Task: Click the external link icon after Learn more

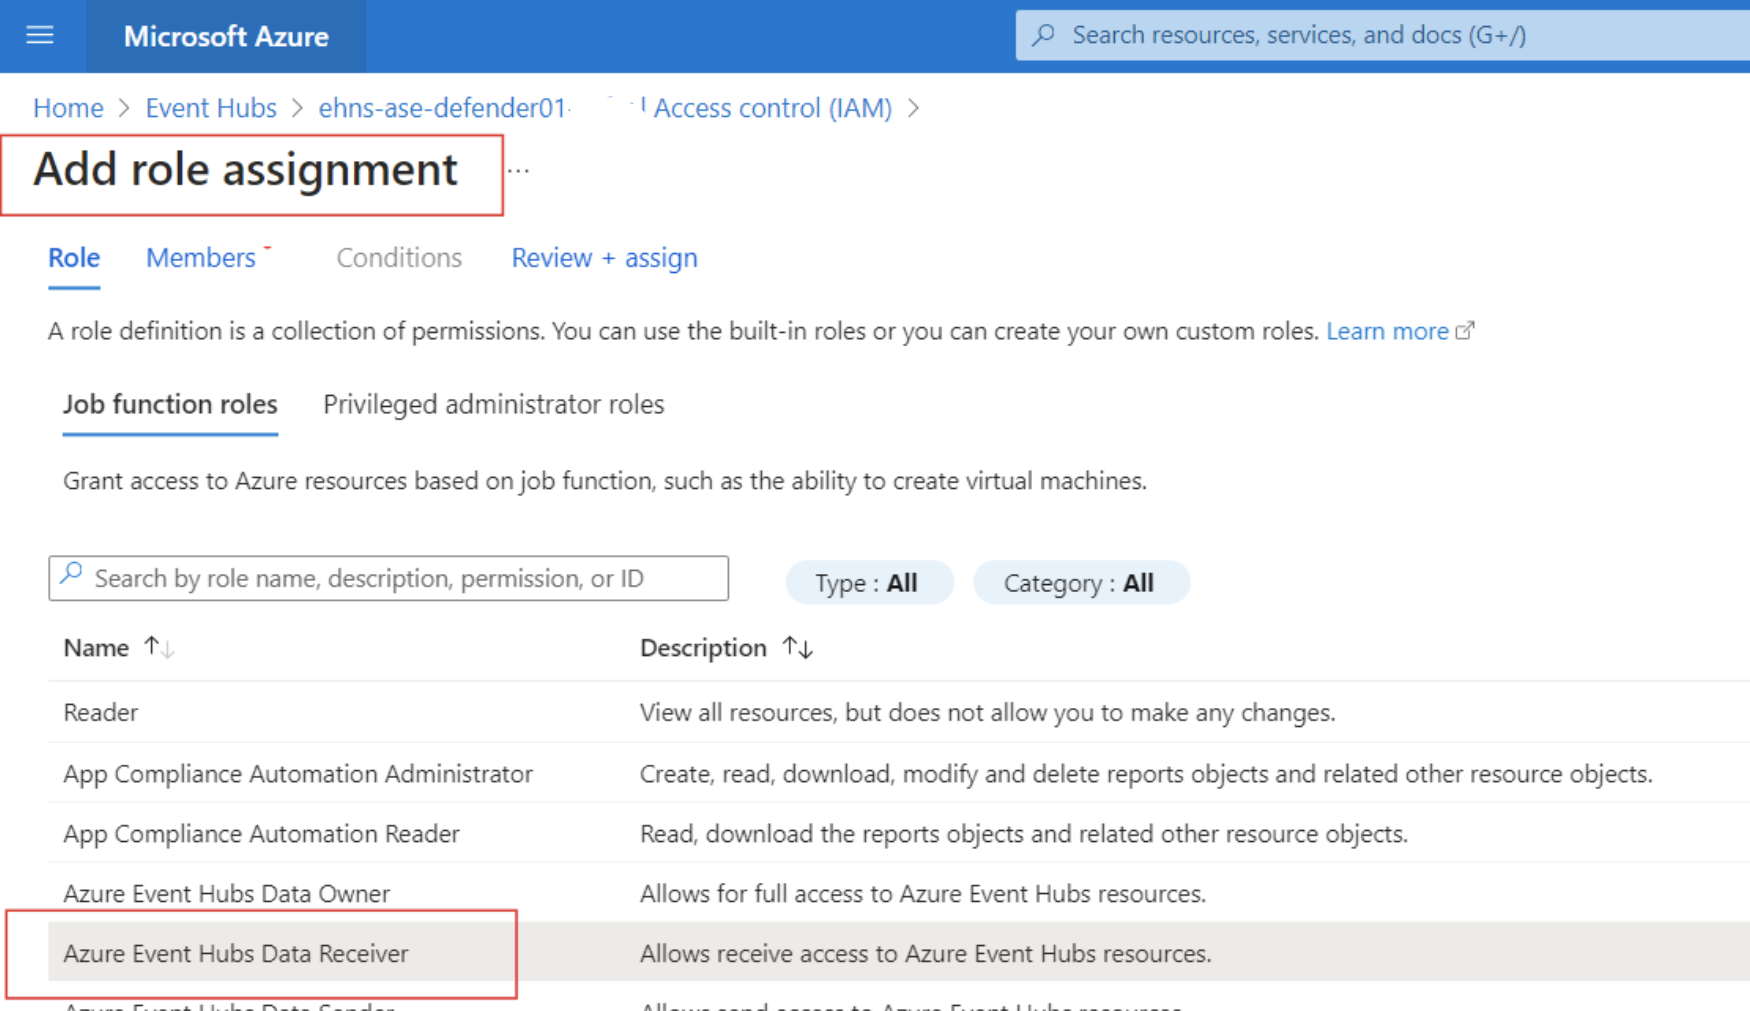Action: [1465, 331]
